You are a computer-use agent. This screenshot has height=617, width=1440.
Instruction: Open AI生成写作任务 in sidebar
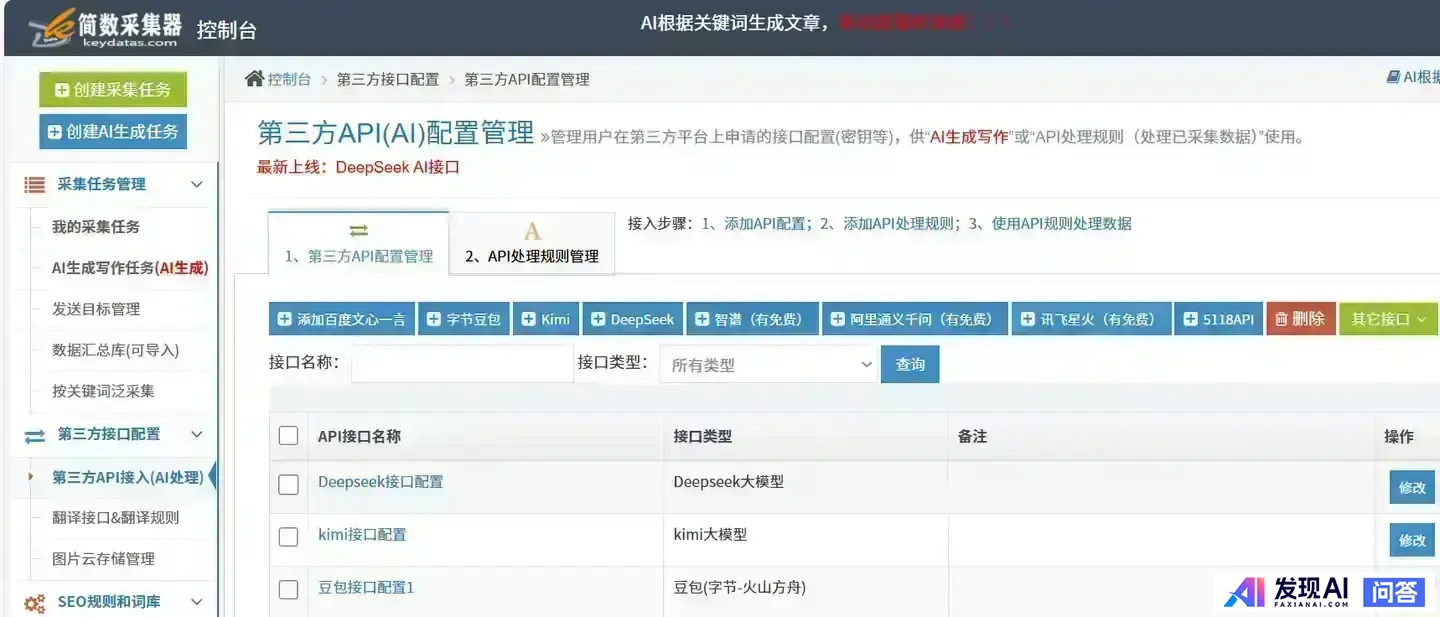130,268
